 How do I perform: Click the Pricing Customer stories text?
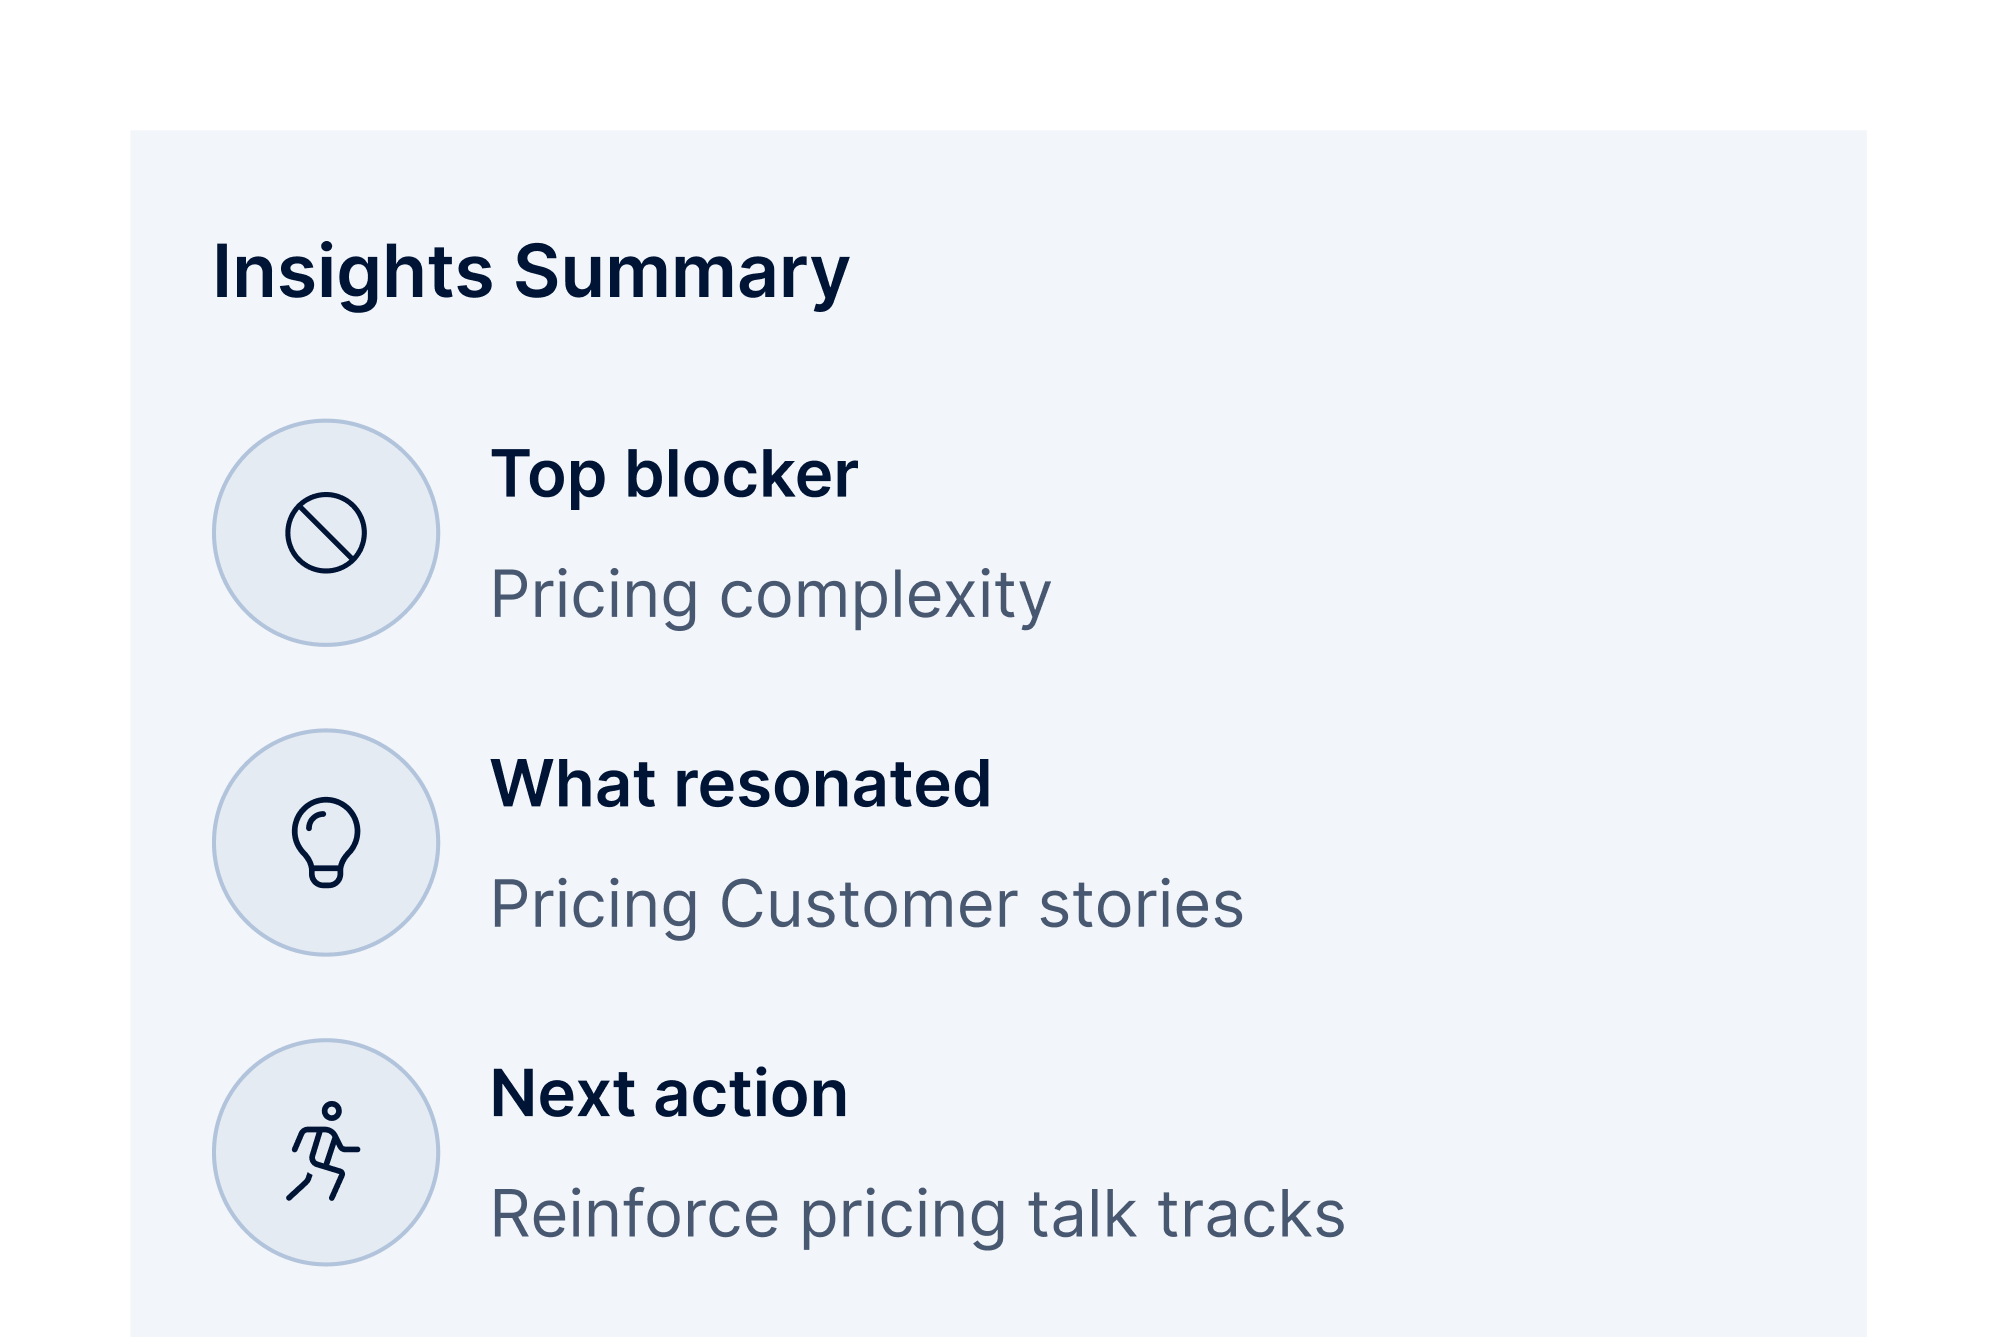point(867,904)
